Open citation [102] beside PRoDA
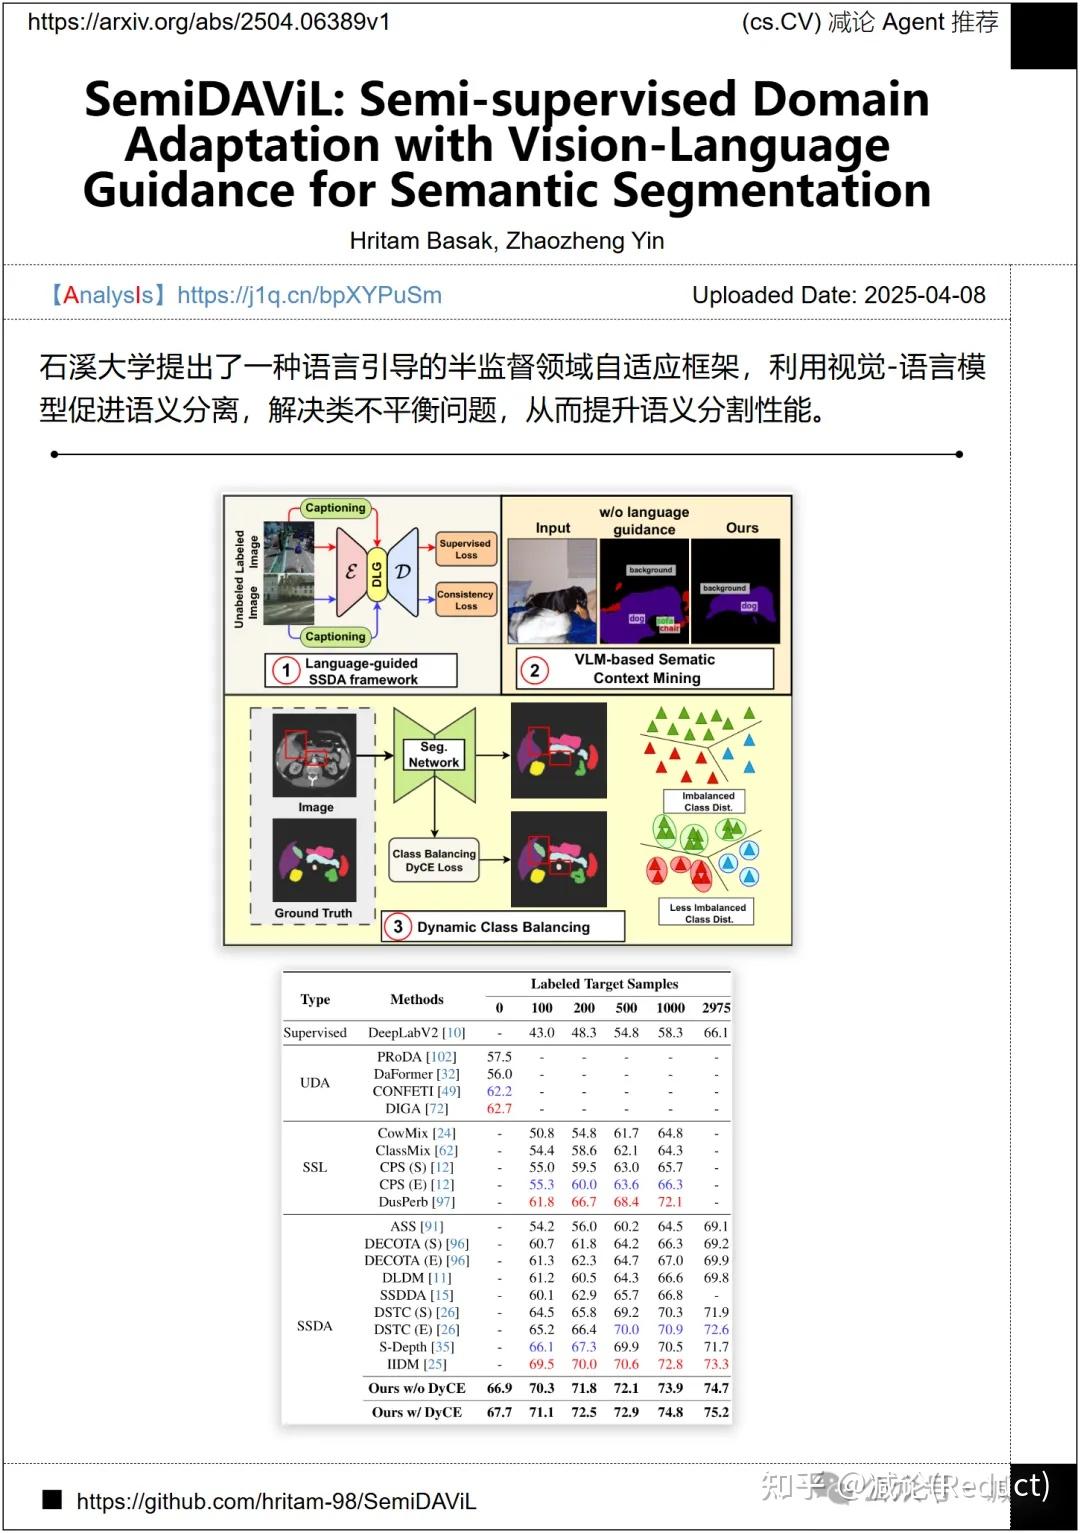The image size is (1080, 1533). click(441, 1057)
